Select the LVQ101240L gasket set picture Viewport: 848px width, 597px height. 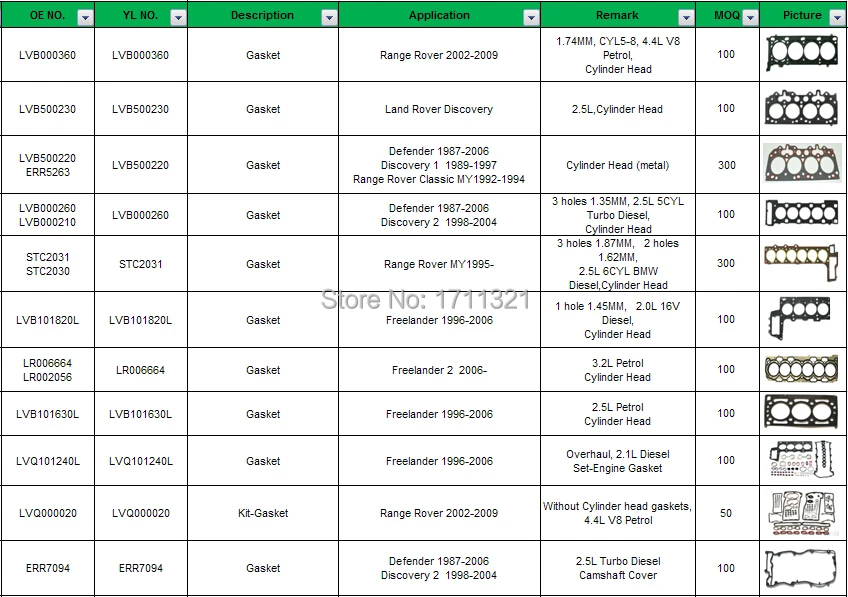801,459
